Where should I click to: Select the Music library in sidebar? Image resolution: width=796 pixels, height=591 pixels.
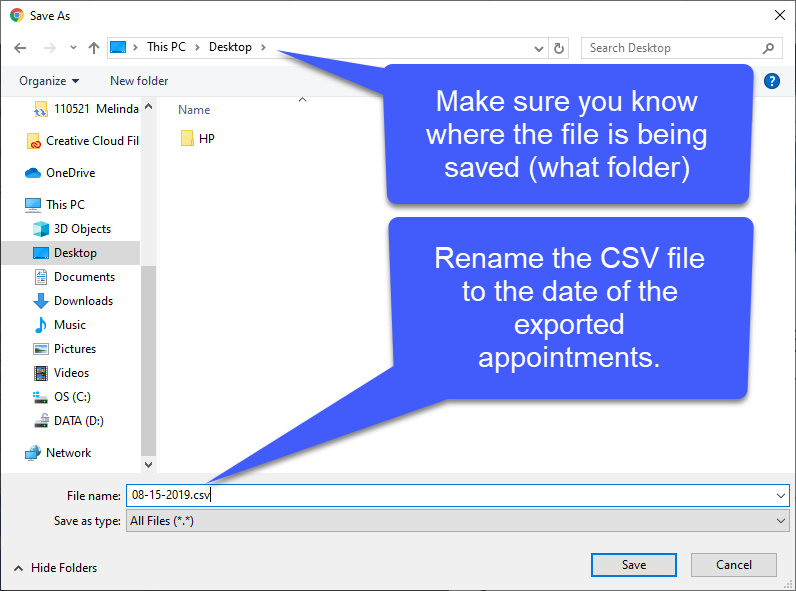click(69, 325)
